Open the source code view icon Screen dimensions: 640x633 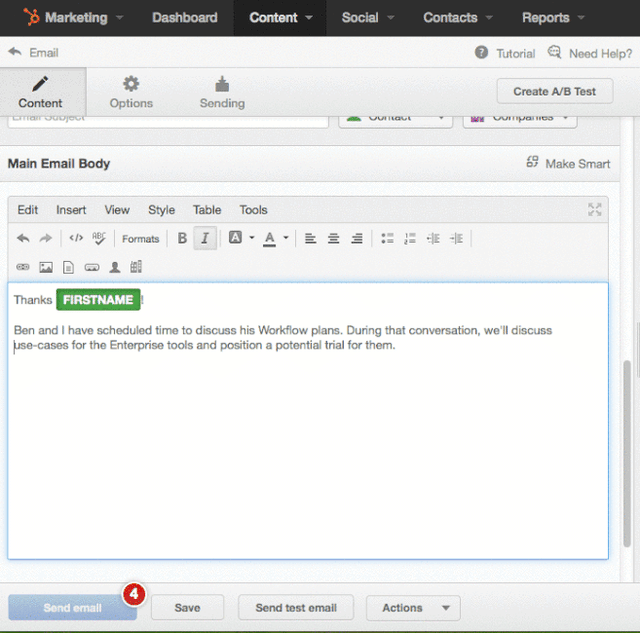[76, 238]
